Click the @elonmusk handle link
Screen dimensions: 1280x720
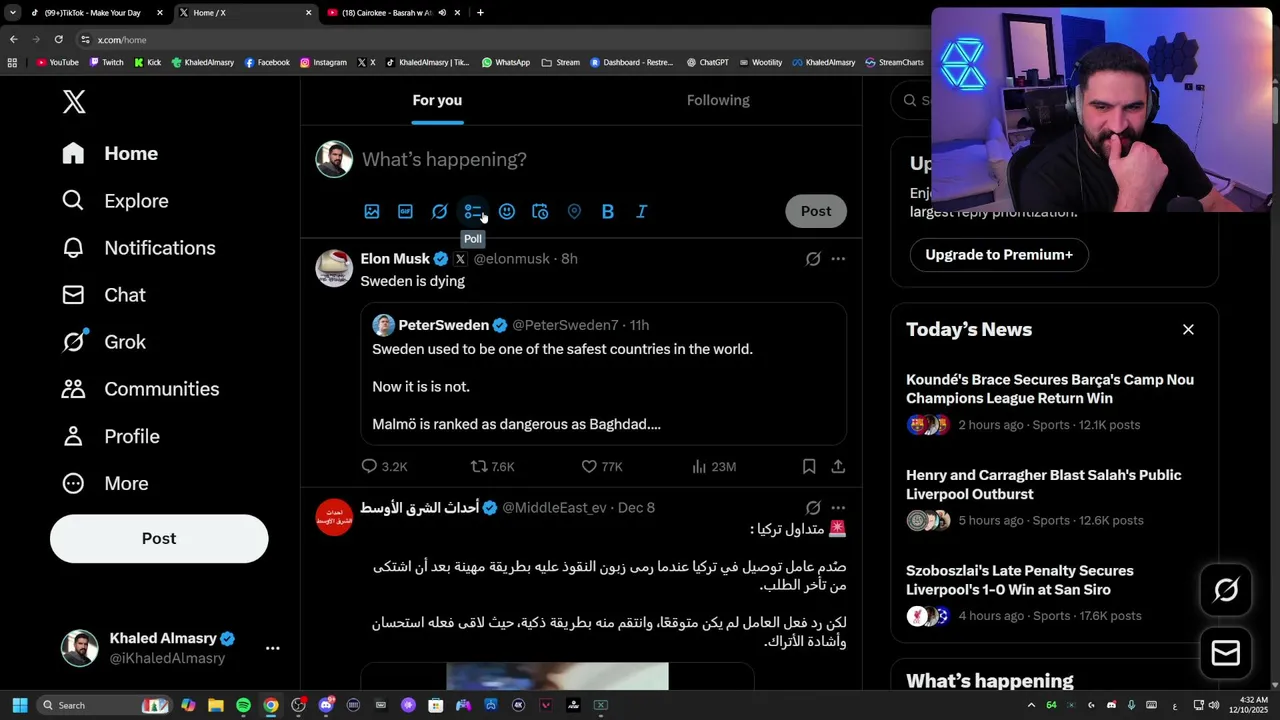(x=511, y=258)
